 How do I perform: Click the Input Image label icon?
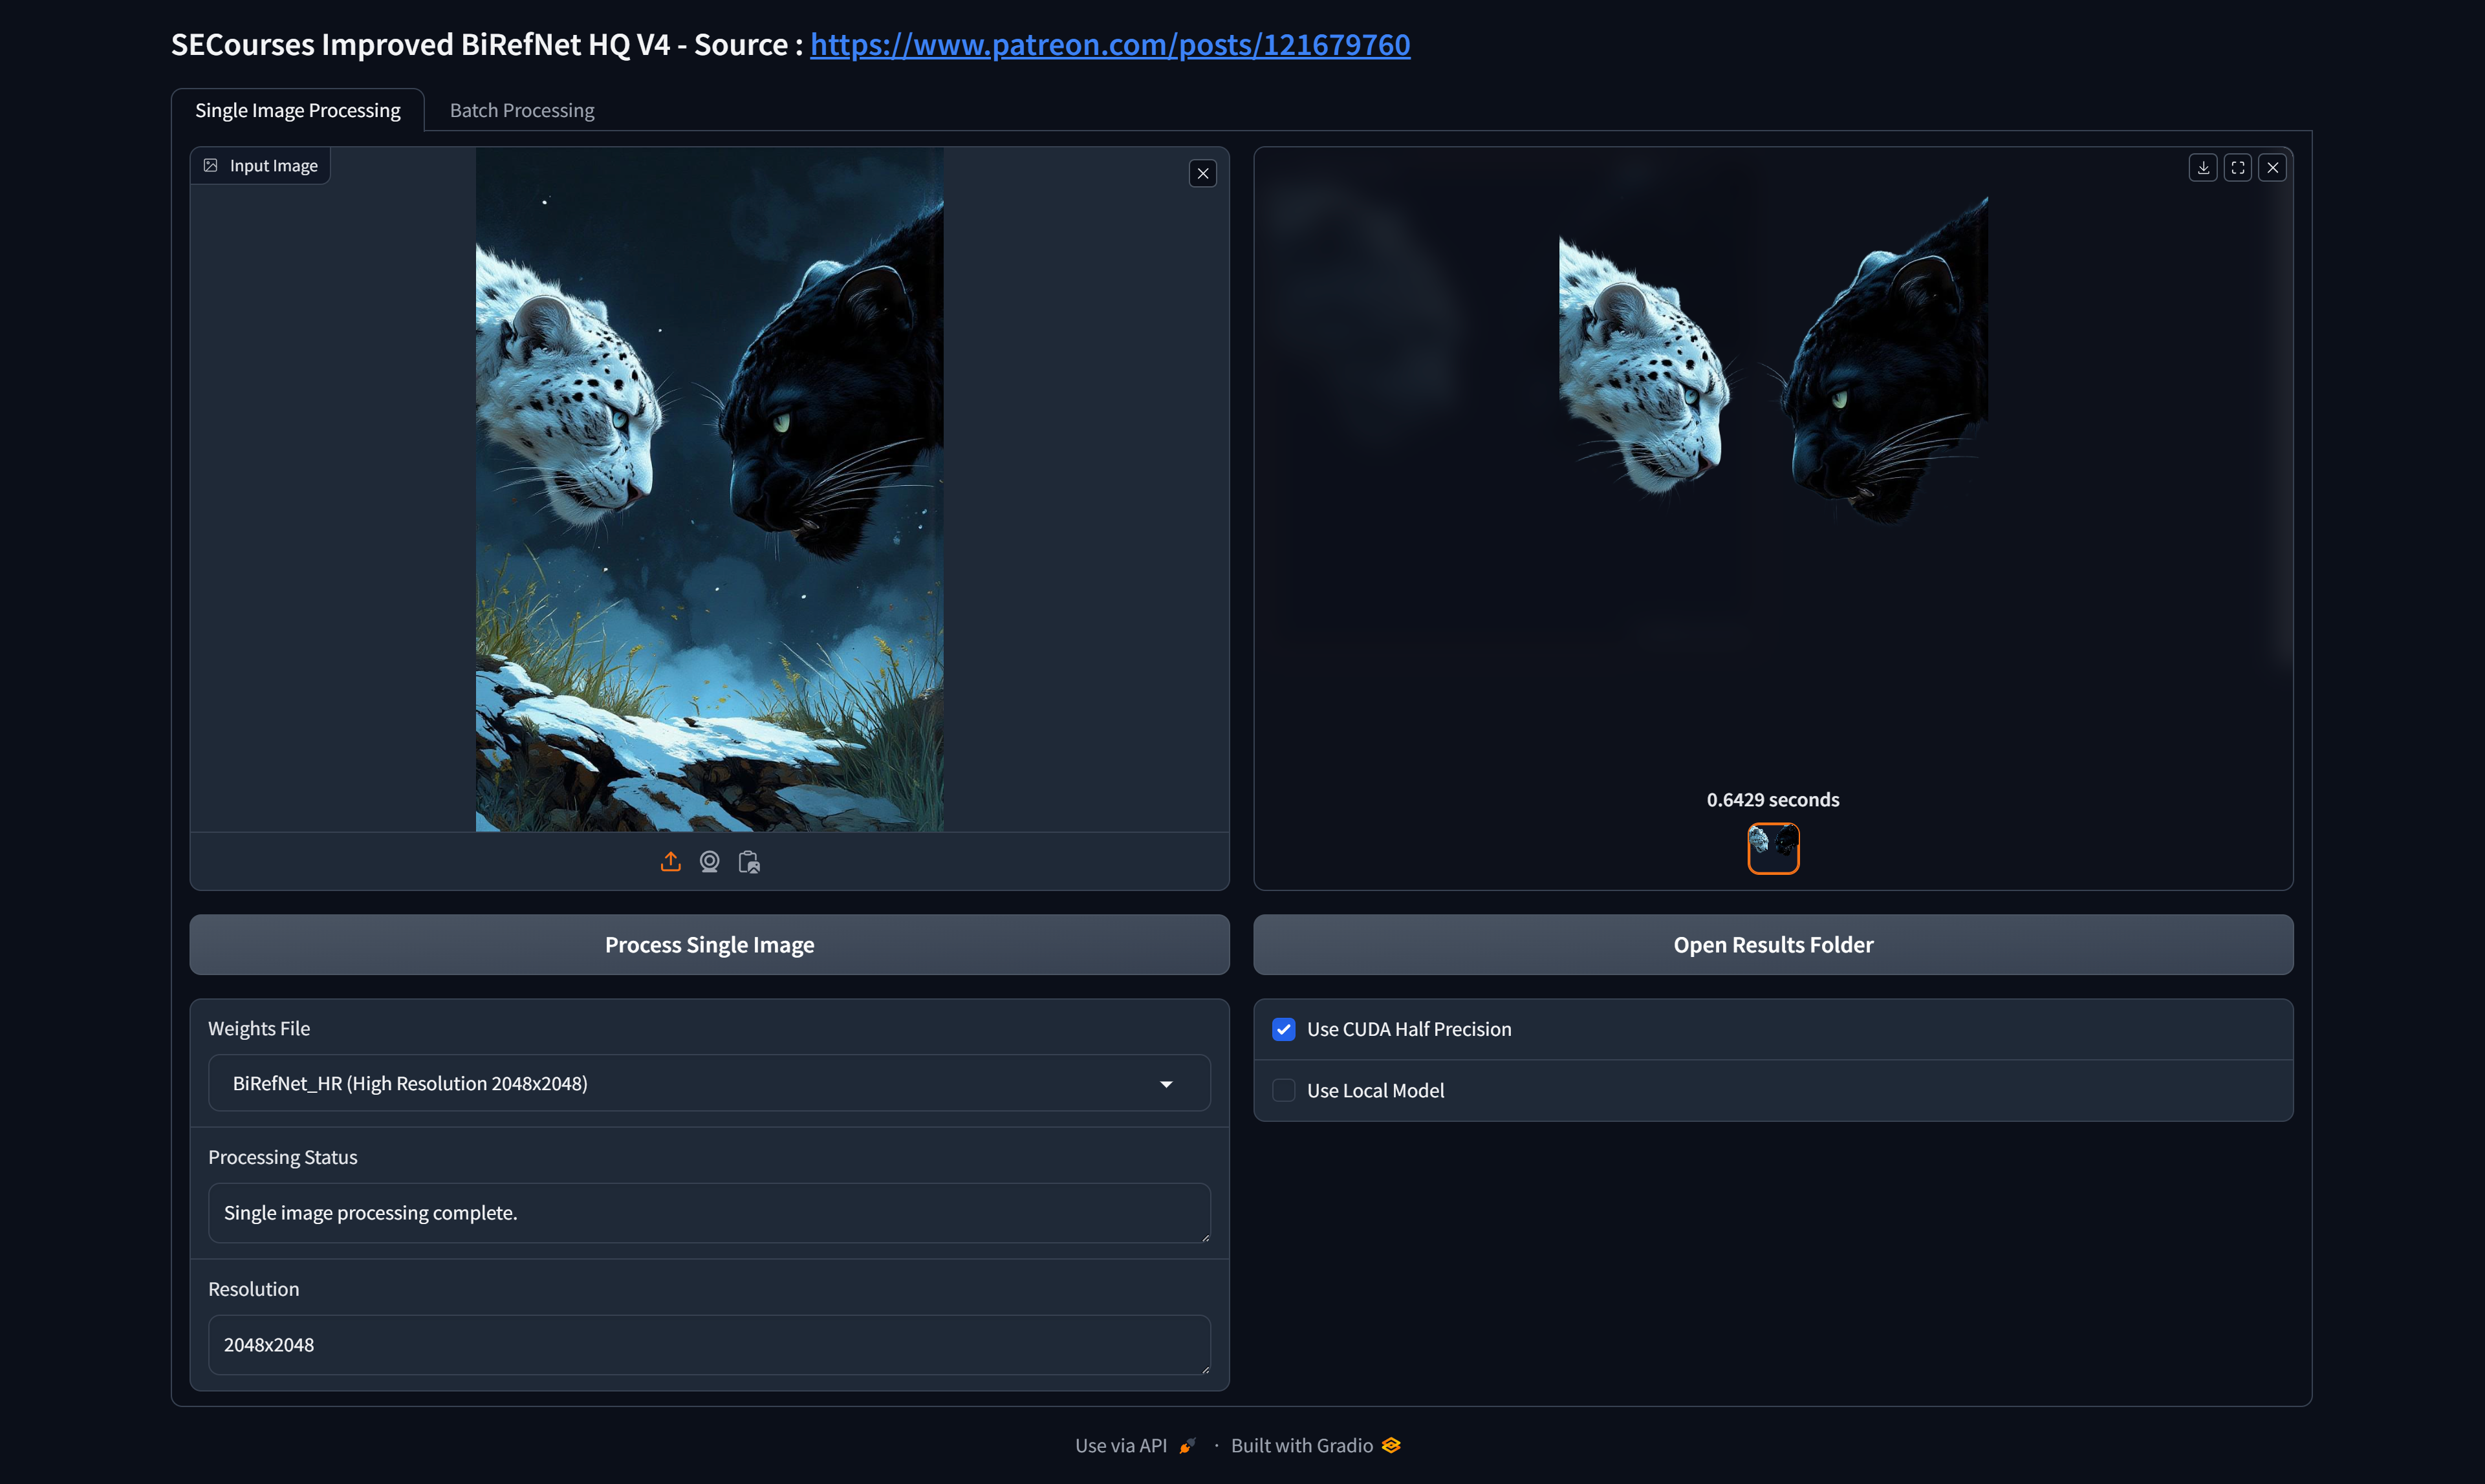pos(210,165)
